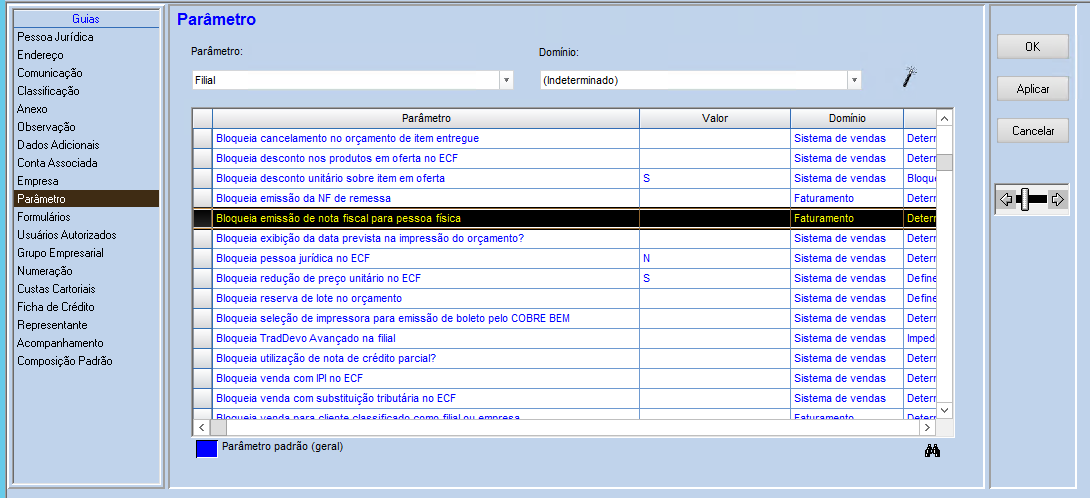Click the right arrow on slider control
Image resolution: width=1090 pixels, height=498 pixels.
(x=1057, y=199)
